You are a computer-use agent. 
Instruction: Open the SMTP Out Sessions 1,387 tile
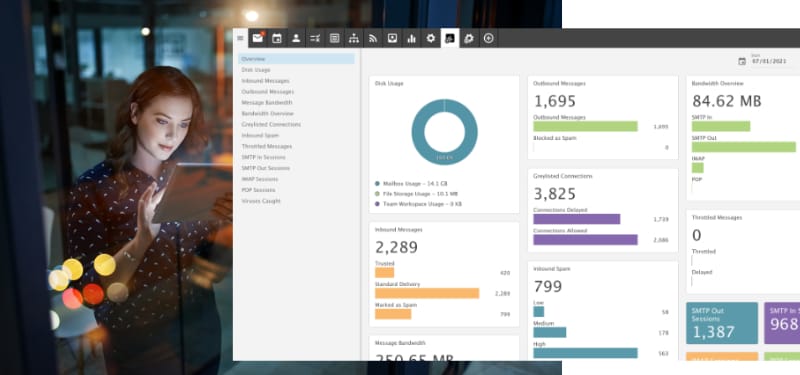point(721,323)
